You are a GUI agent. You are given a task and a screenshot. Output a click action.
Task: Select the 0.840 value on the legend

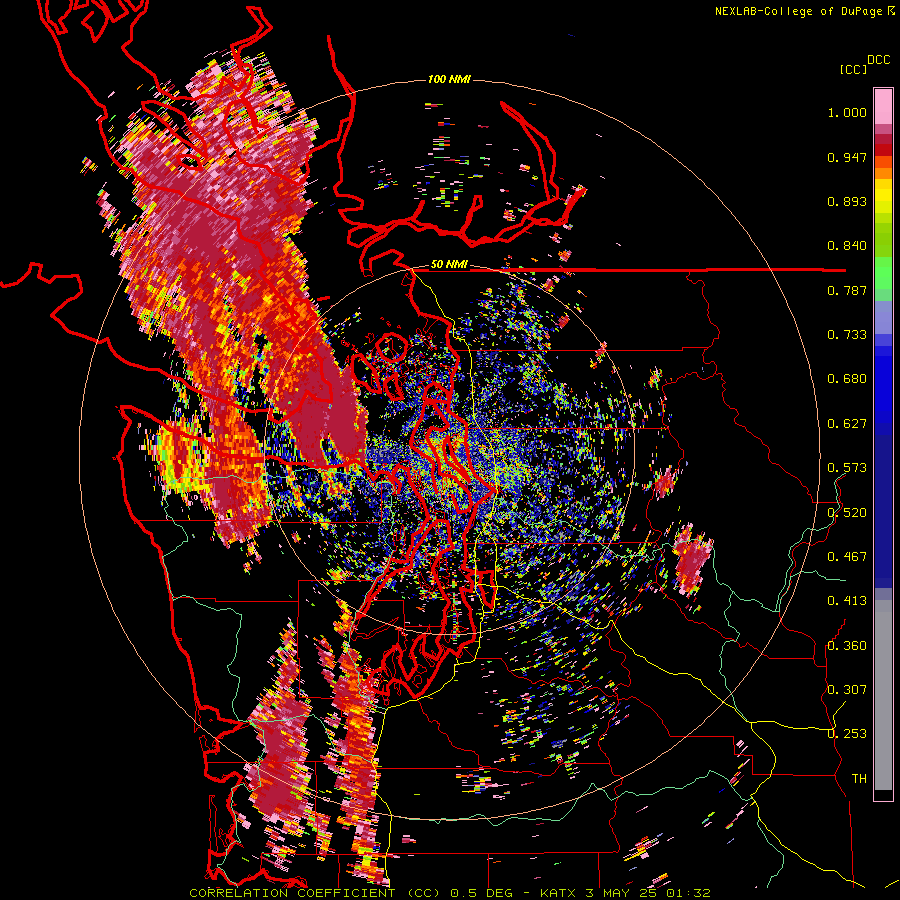point(847,246)
